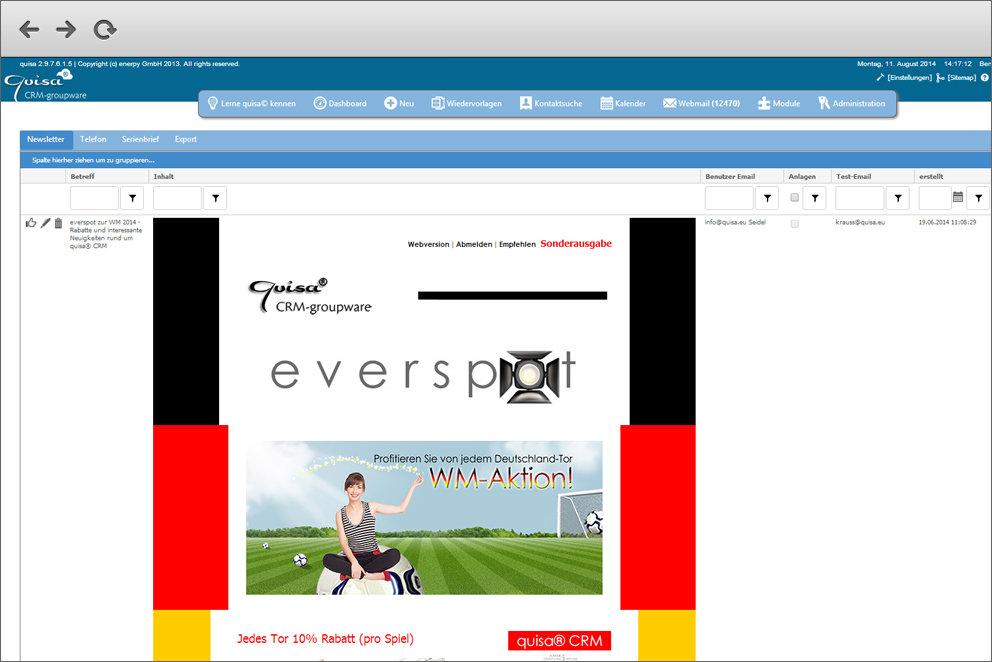Open Betreff filter funnel menu
Image resolution: width=992 pixels, height=662 pixels.
132,198
